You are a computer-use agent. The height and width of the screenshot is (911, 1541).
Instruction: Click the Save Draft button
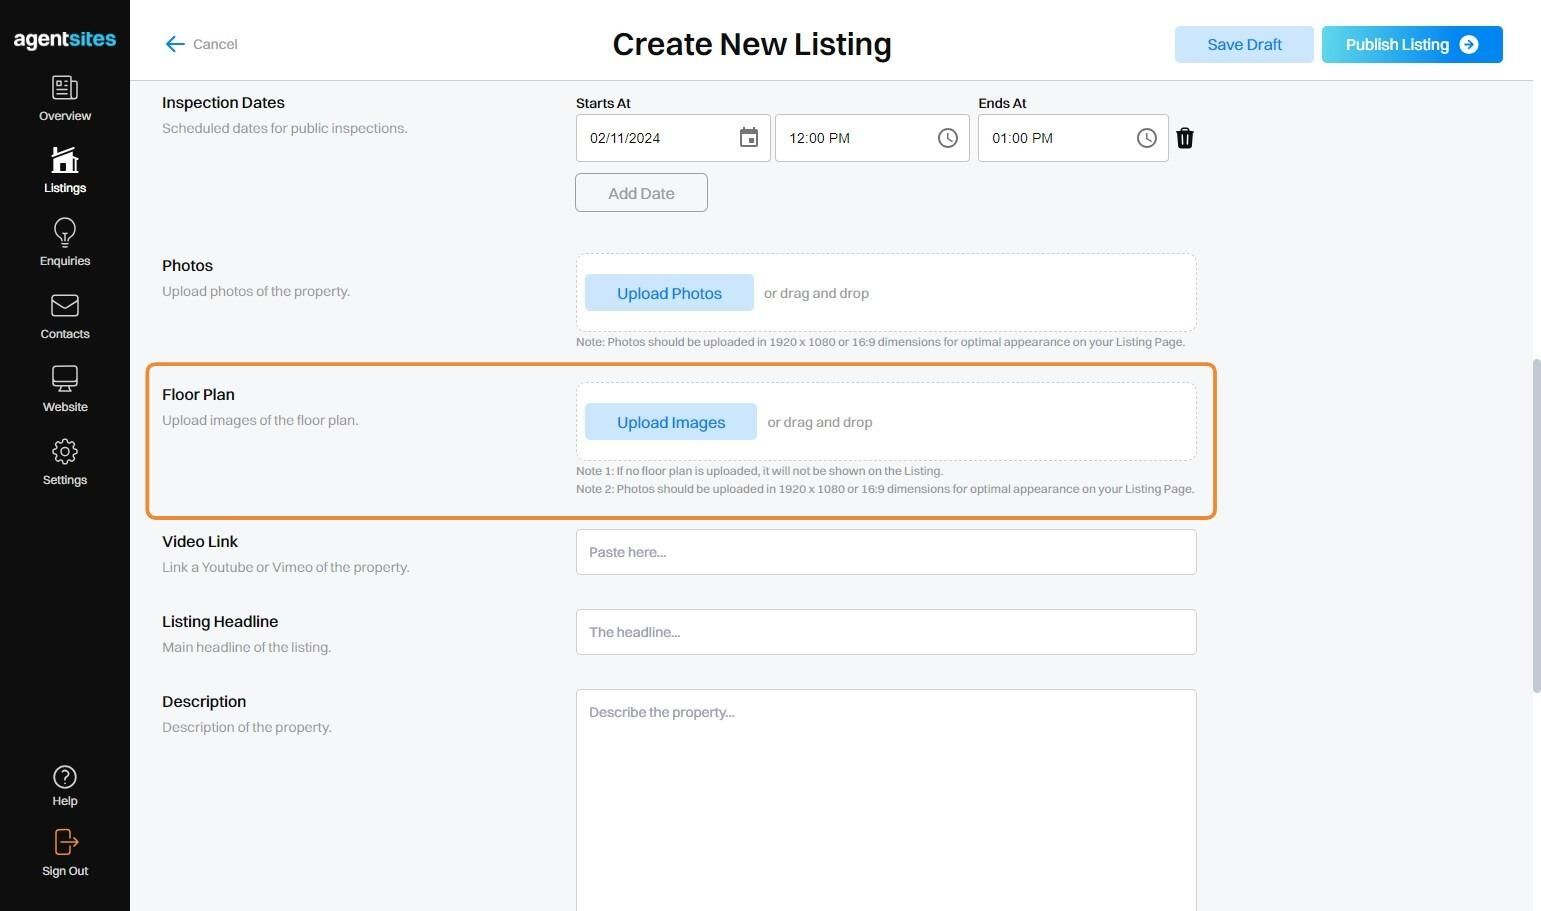click(1244, 44)
